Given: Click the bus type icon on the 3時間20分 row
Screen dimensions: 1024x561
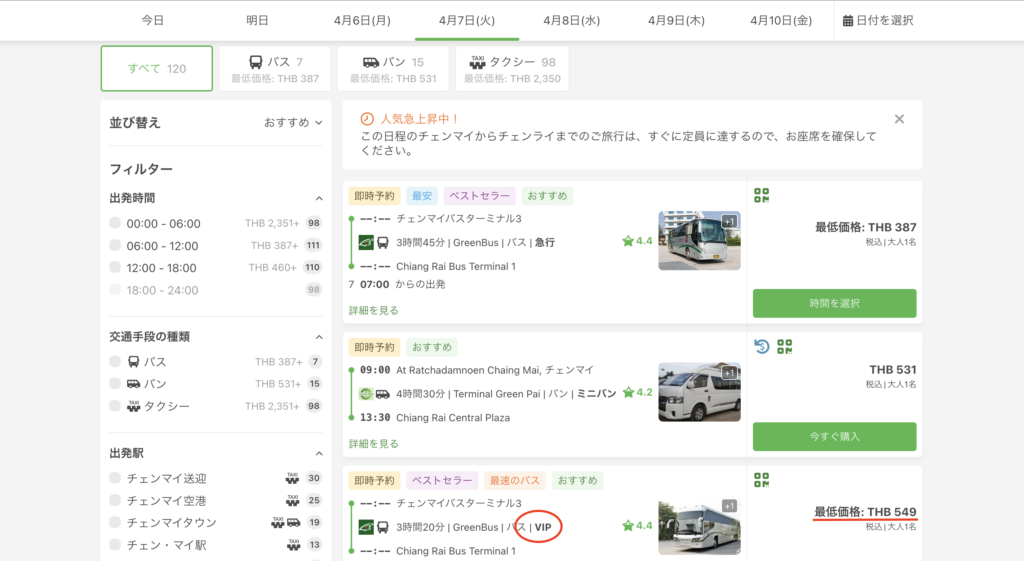Looking at the screenshot, I should point(383,527).
